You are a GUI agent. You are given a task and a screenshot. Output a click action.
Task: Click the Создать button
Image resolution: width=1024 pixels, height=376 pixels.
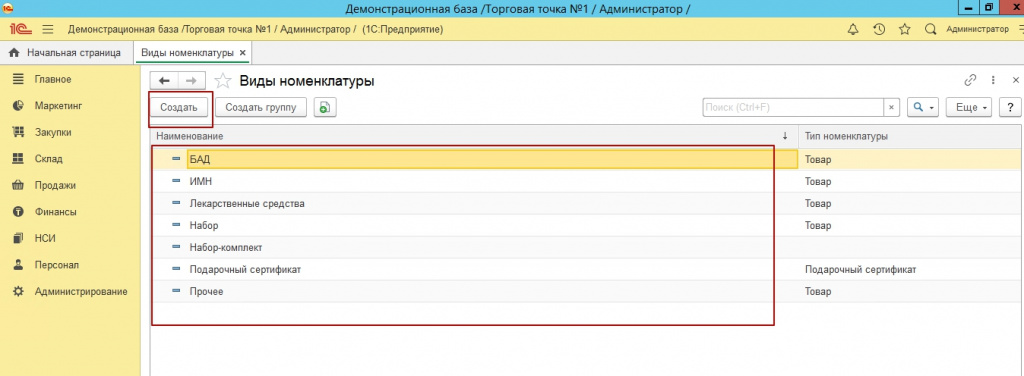[179, 108]
